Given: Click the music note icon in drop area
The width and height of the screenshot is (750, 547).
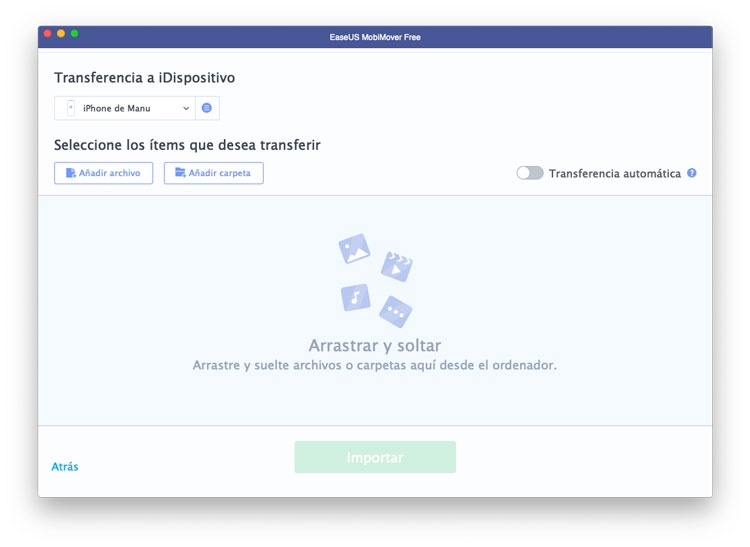Looking at the screenshot, I should click(355, 297).
